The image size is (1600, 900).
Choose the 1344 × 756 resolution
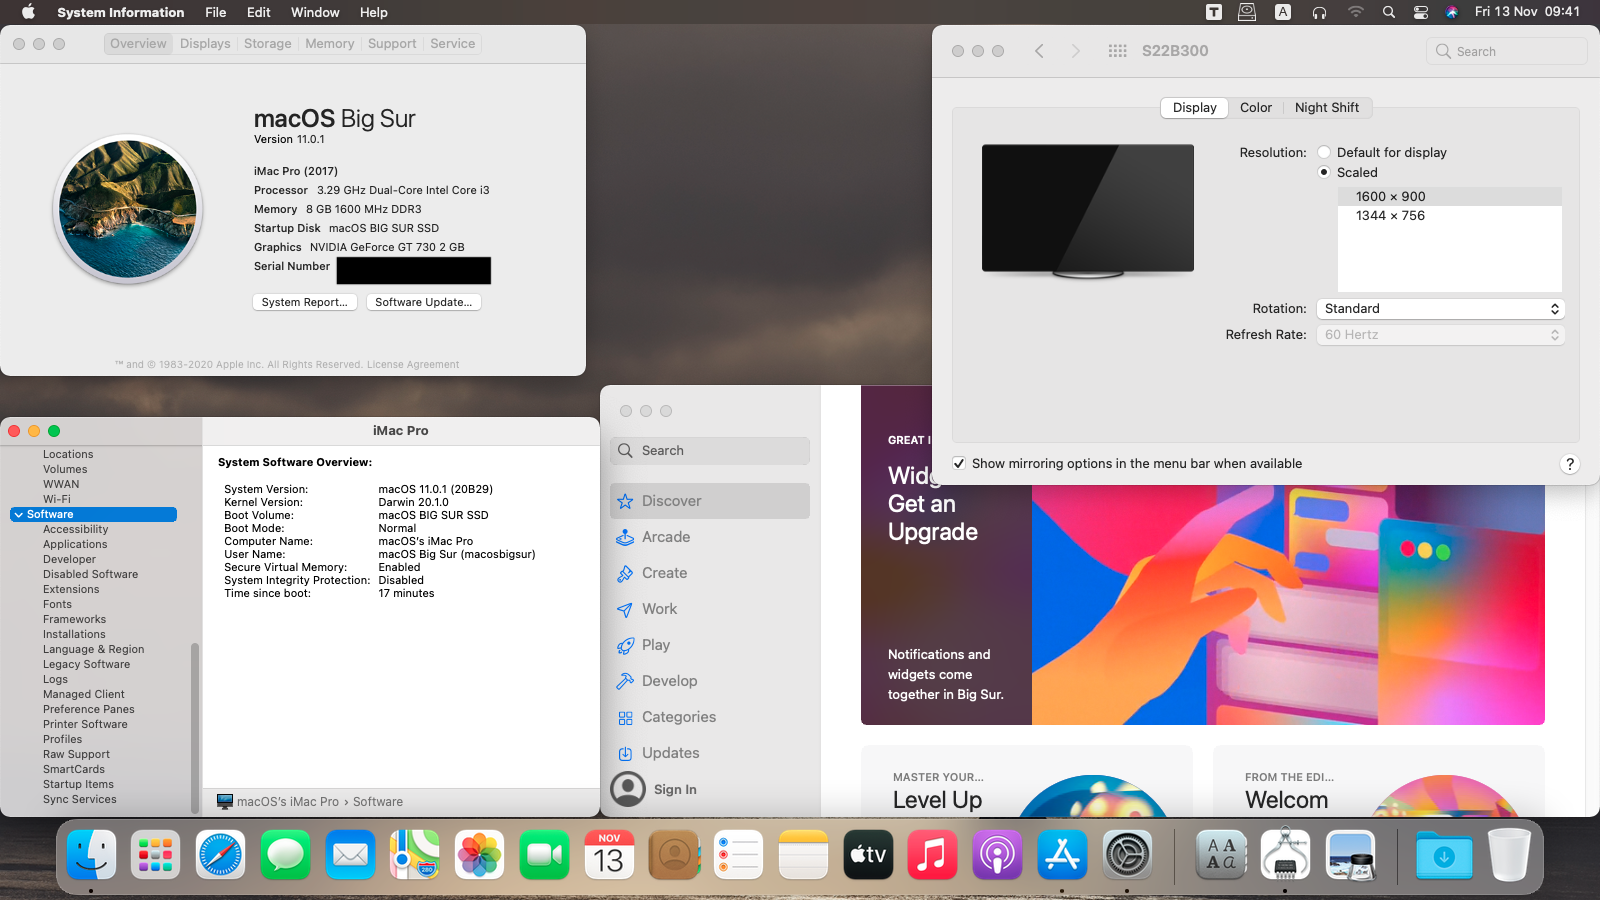coord(1450,216)
